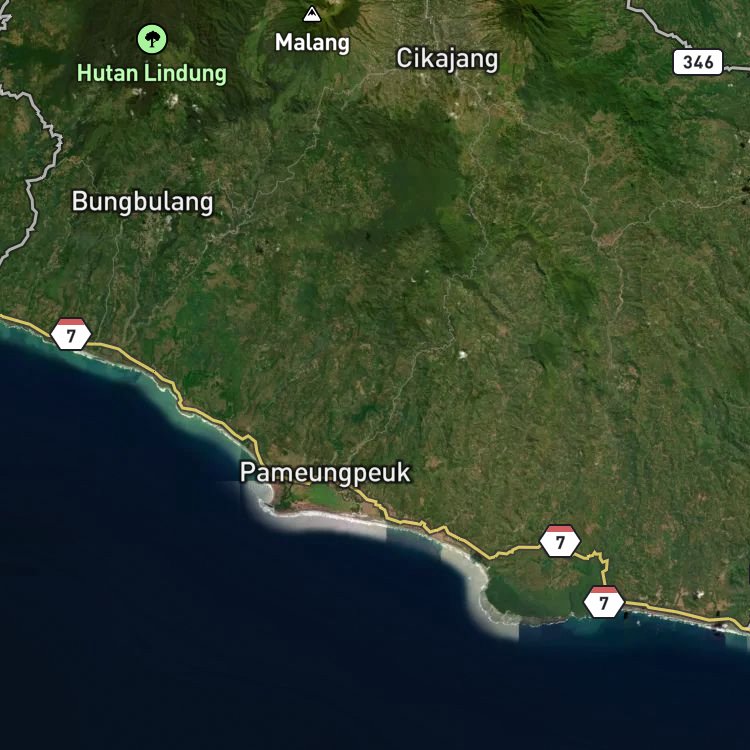The image size is (750, 750).
Task: Open the Bungbulang town label
Action: pos(143,202)
